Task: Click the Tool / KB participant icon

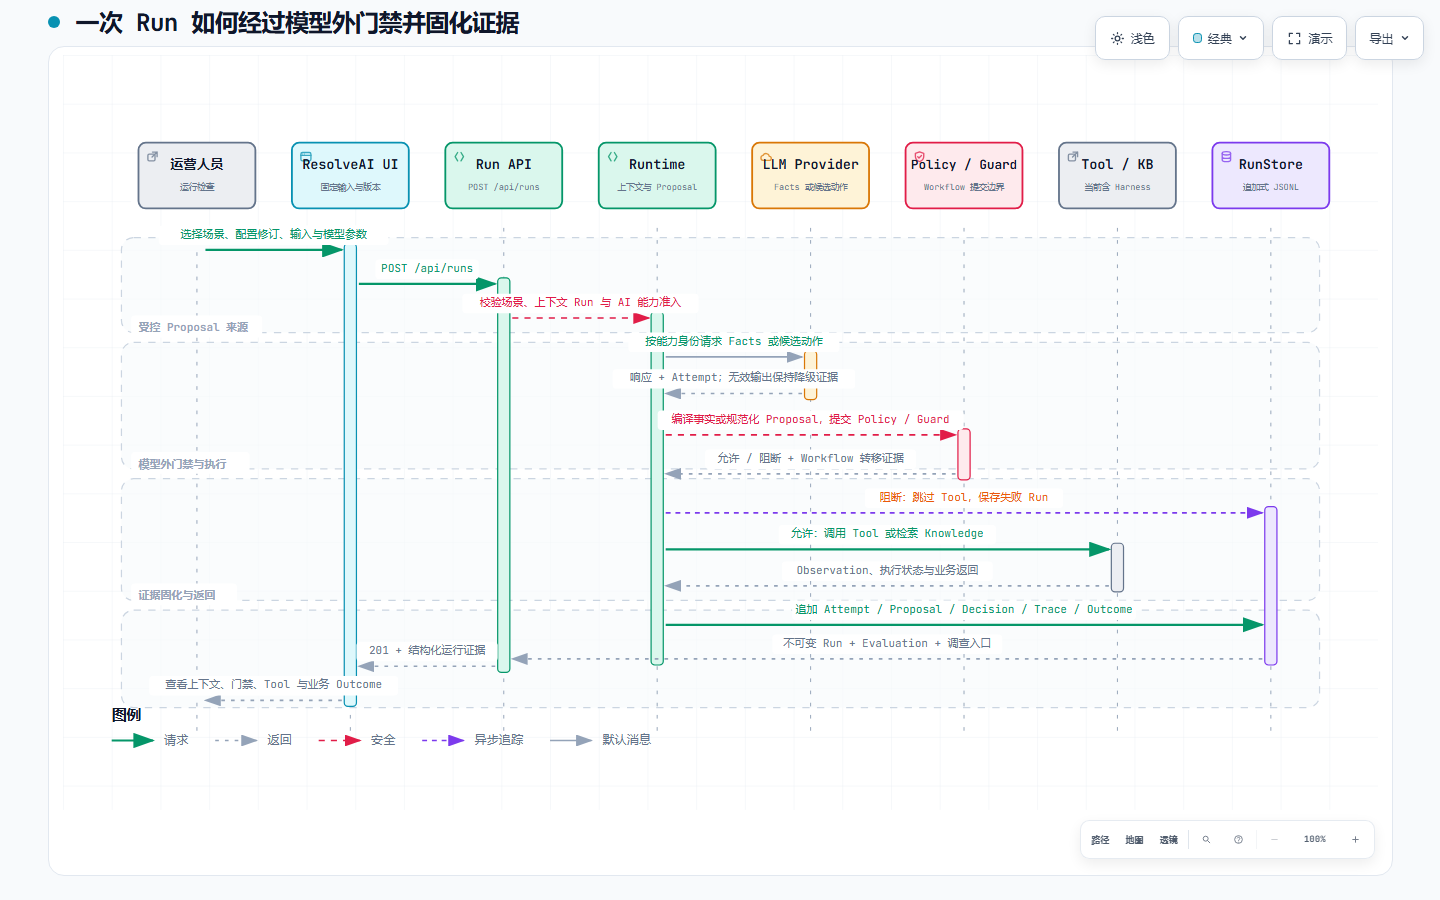Action: point(1073,157)
